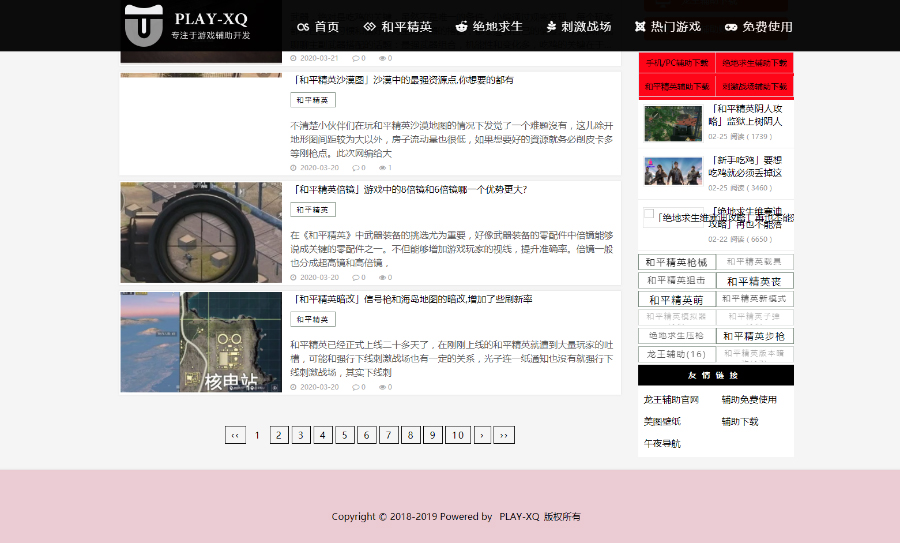Open the sidebar thumbnail of 新手吃鸡
The width and height of the screenshot is (900, 543).
[x=673, y=171]
